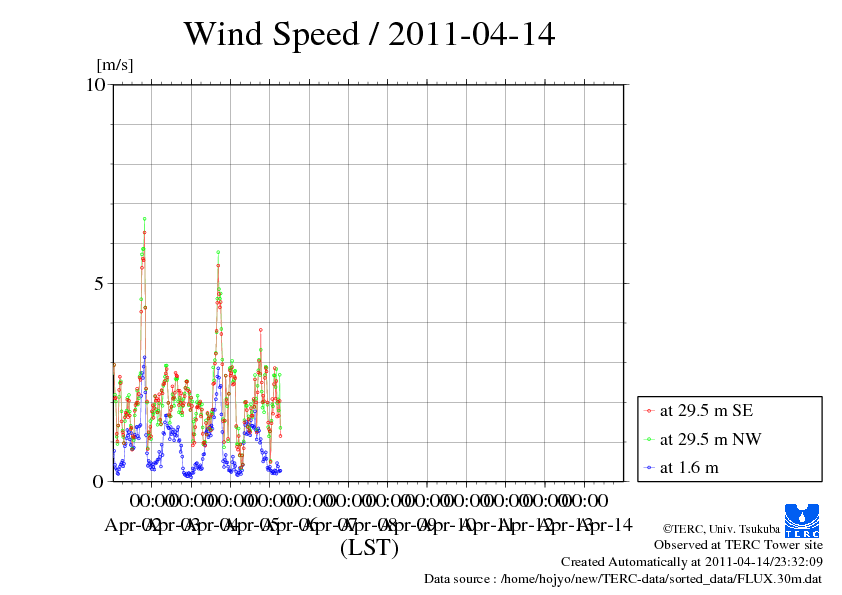Click the 'Wind Speed / 2011-04-14' chart title
The width and height of the screenshot is (842, 595).
[369, 35]
